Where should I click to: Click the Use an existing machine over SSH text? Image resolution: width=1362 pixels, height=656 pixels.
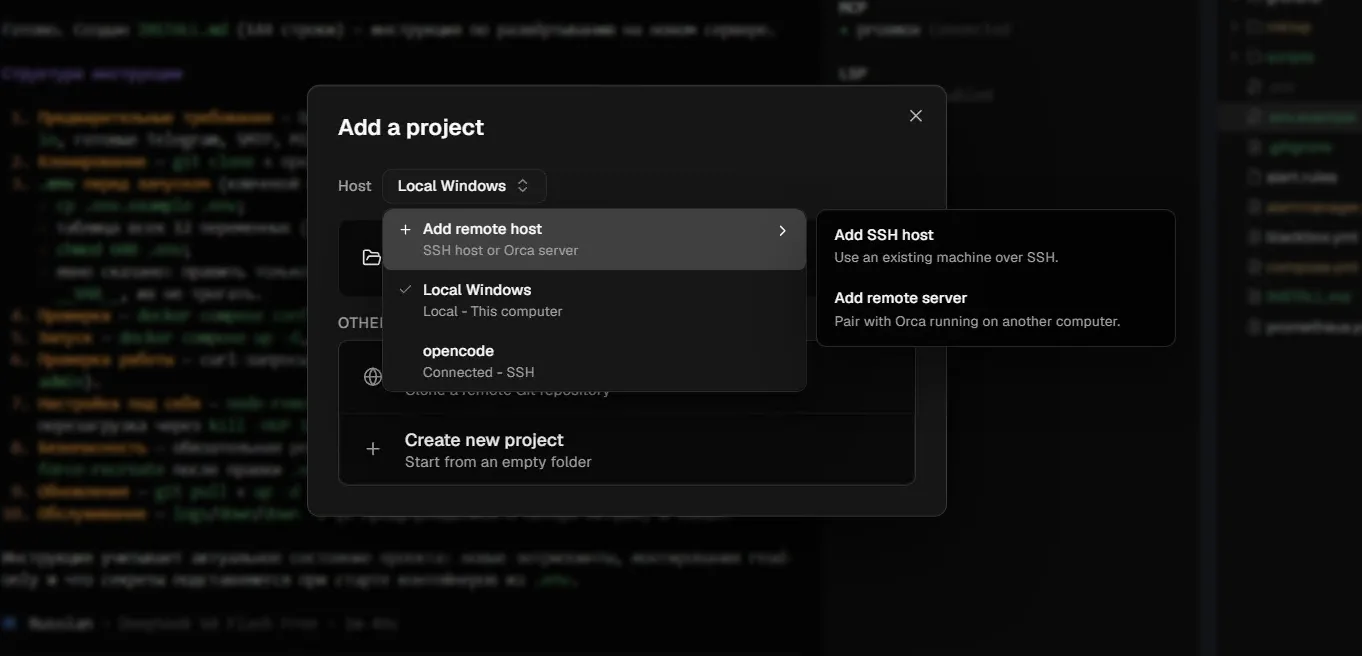click(x=946, y=257)
